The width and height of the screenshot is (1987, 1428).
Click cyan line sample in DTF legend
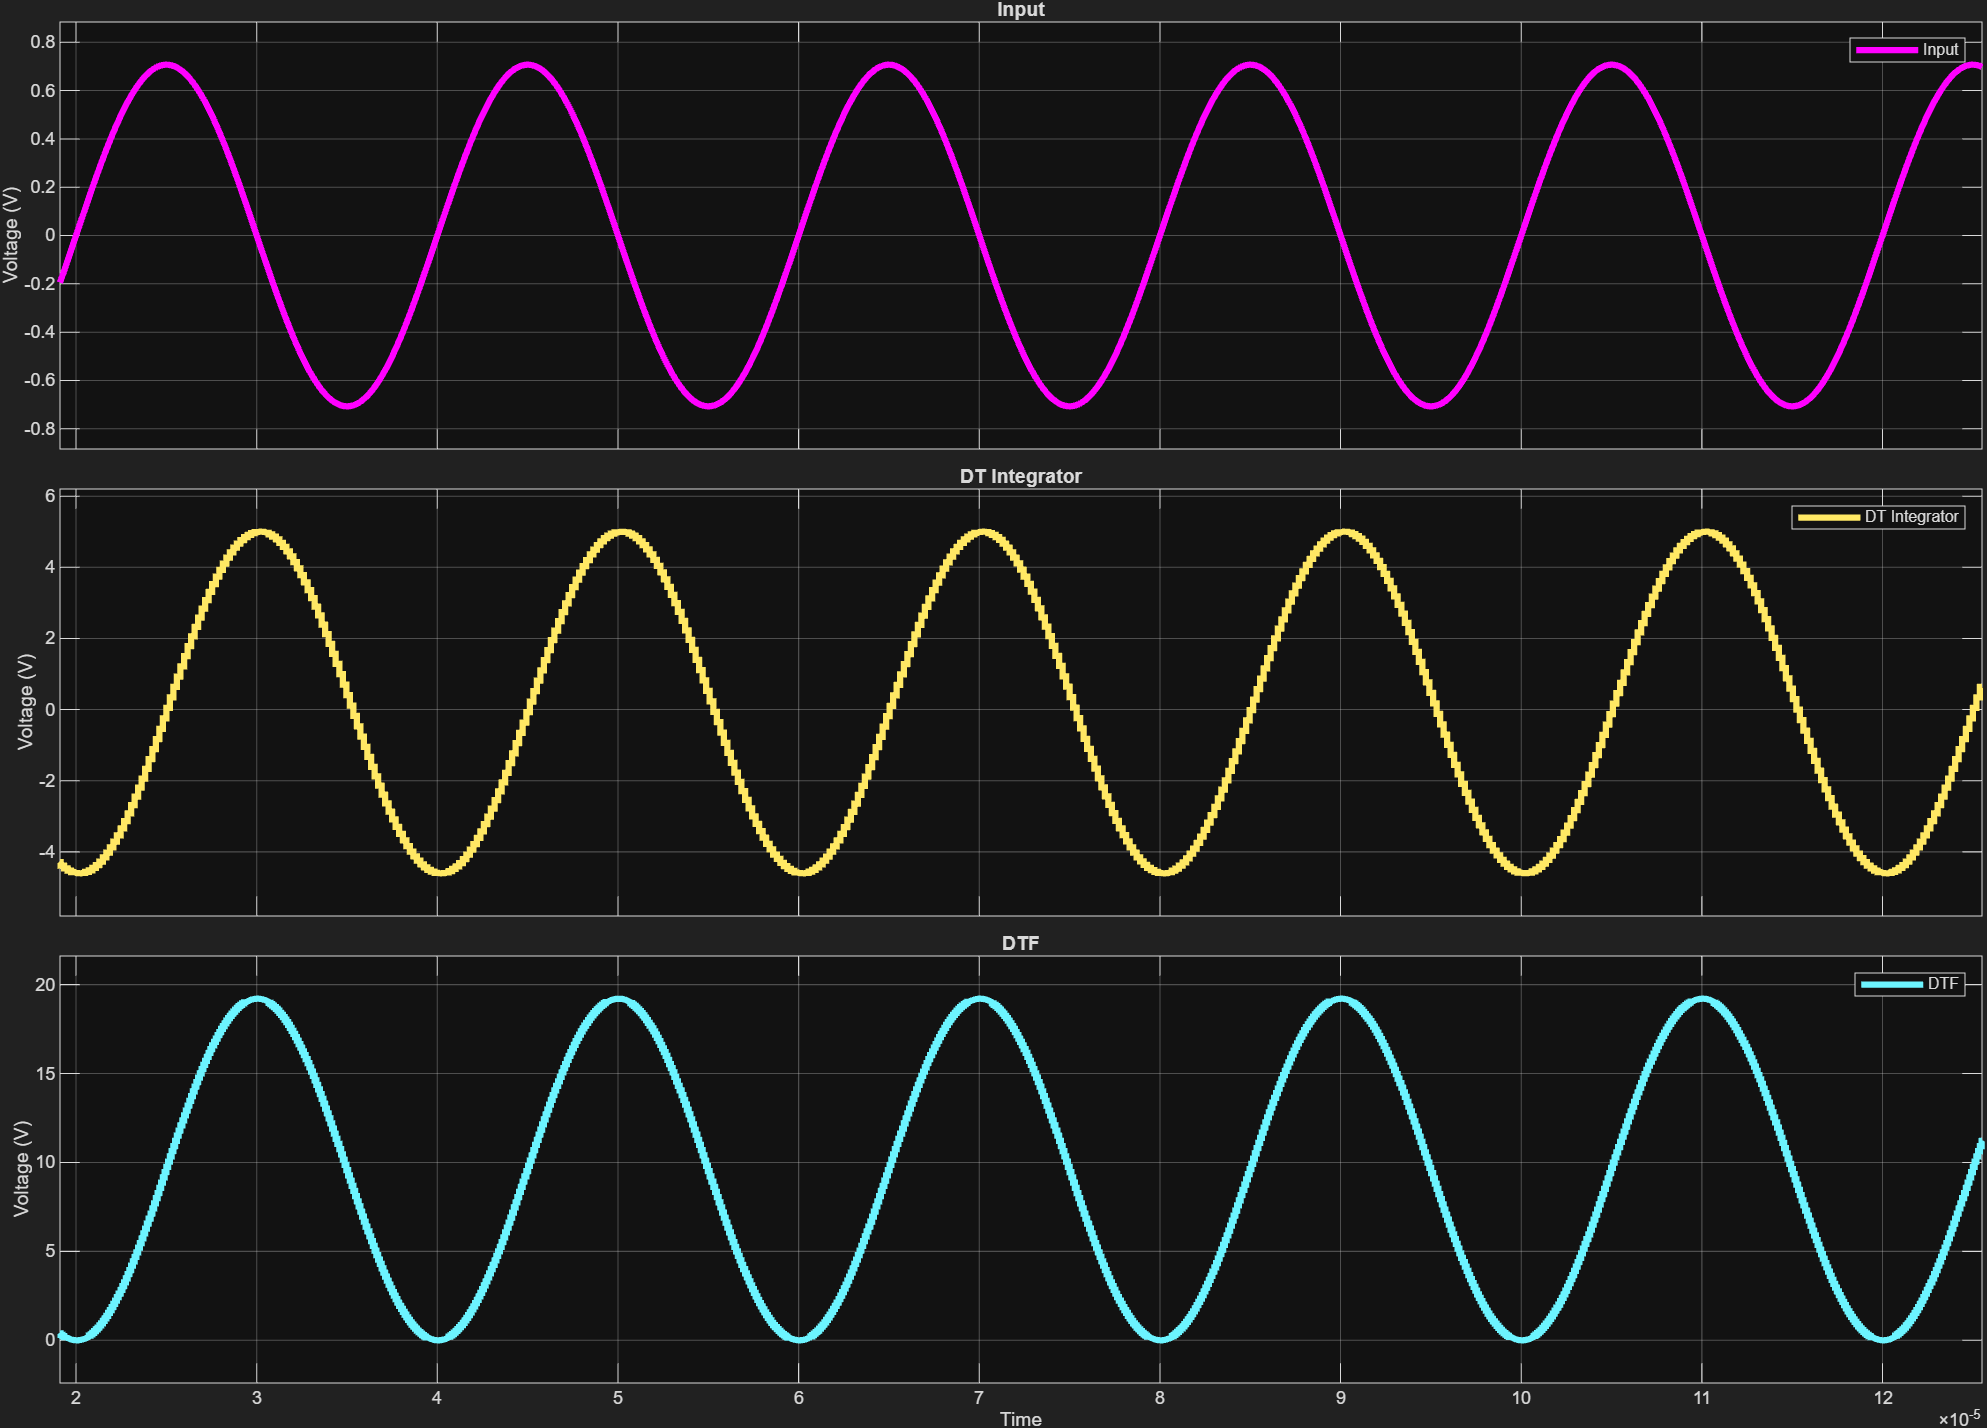[x=1890, y=984]
